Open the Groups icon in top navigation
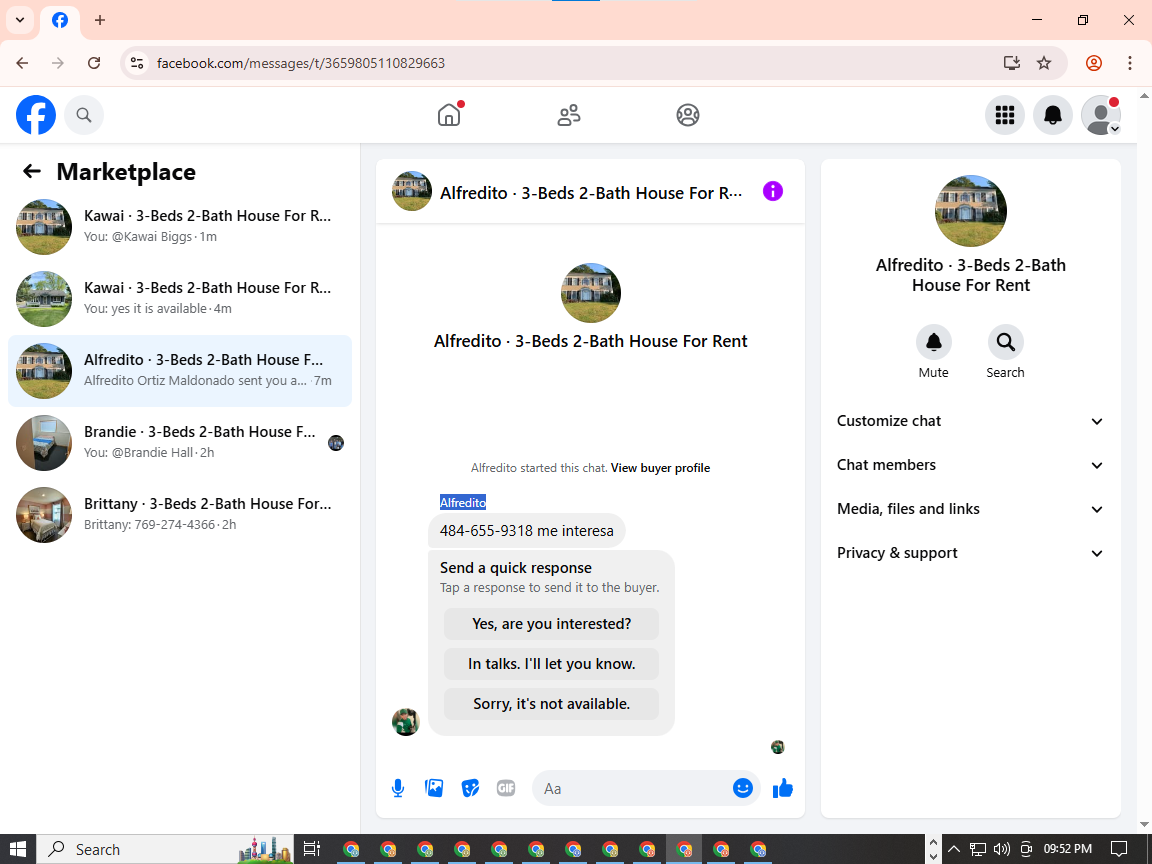Image resolution: width=1152 pixels, height=864 pixels. (688, 115)
